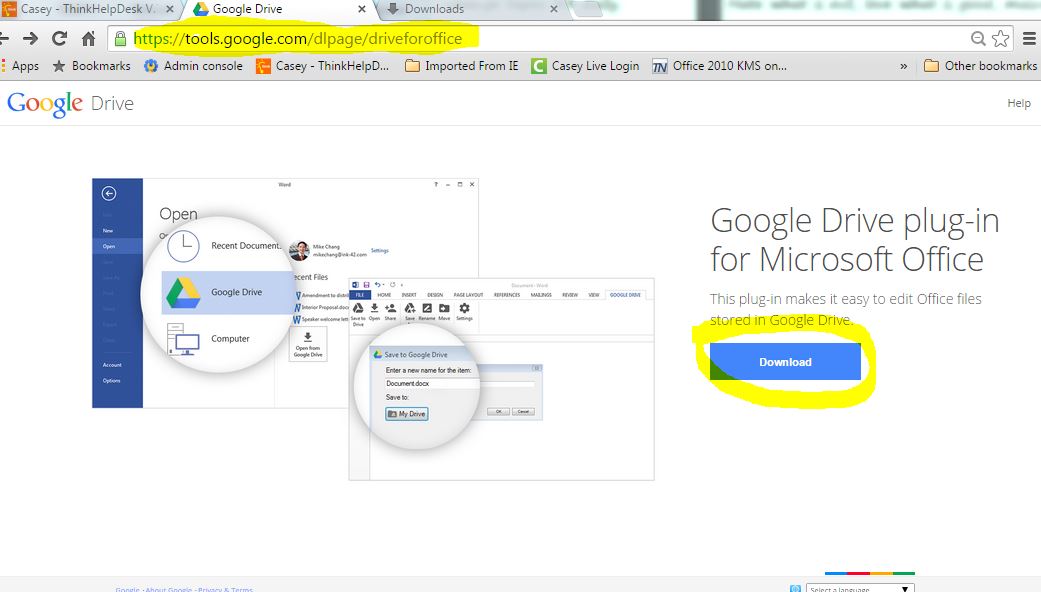Image resolution: width=1041 pixels, height=592 pixels.
Task: Open the Bookmarks star bookmark
Action: [x=92, y=66]
